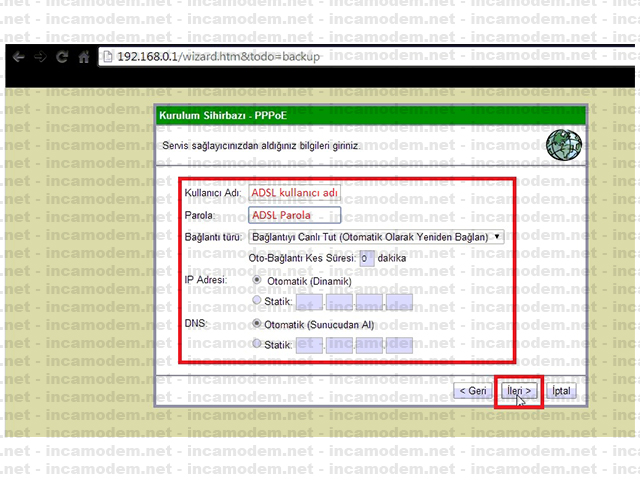Click the İptal cancel button
Image resolution: width=640 pixels, height=480 pixels.
(x=561, y=391)
